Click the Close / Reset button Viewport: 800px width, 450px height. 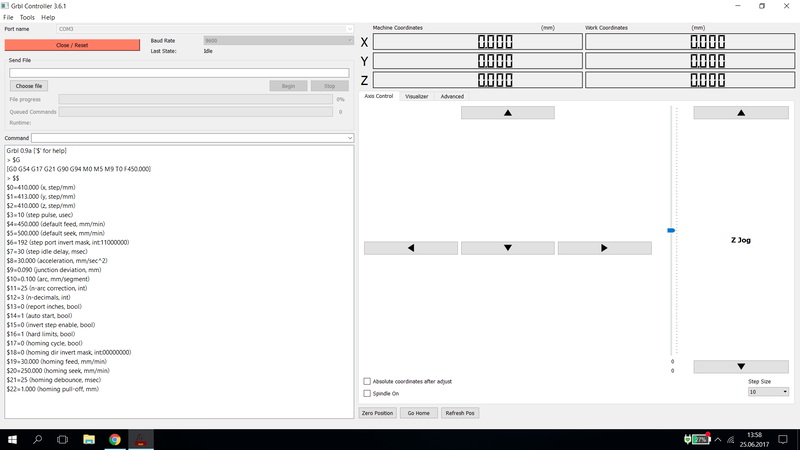click(x=72, y=45)
